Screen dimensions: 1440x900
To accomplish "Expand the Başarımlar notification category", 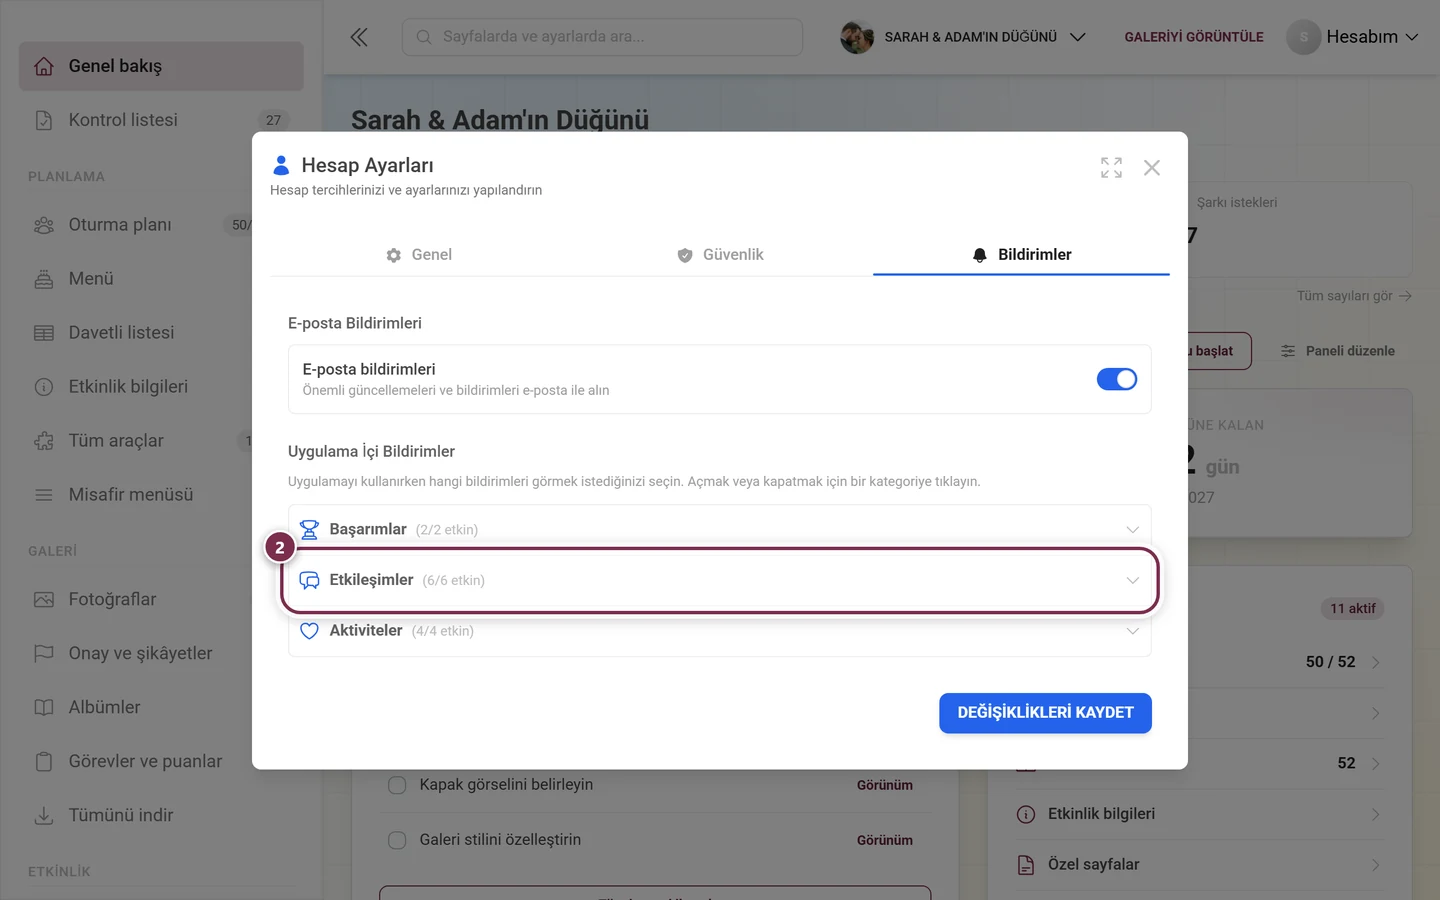I will 720,529.
